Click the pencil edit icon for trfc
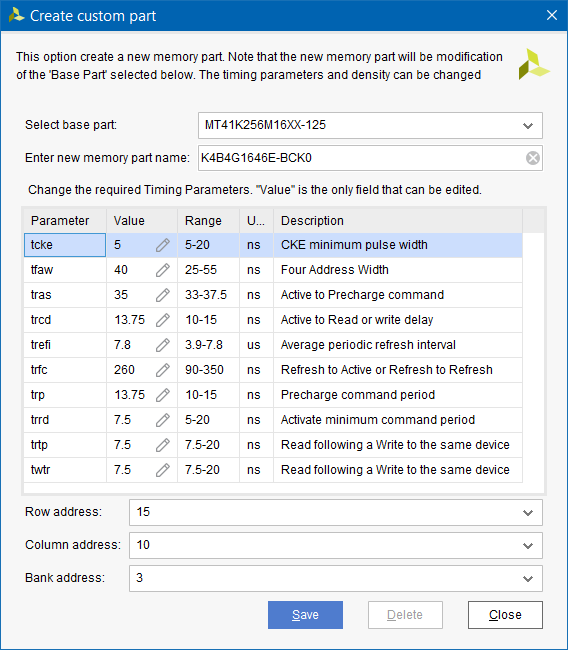Image resolution: width=568 pixels, height=650 pixels. (x=163, y=370)
